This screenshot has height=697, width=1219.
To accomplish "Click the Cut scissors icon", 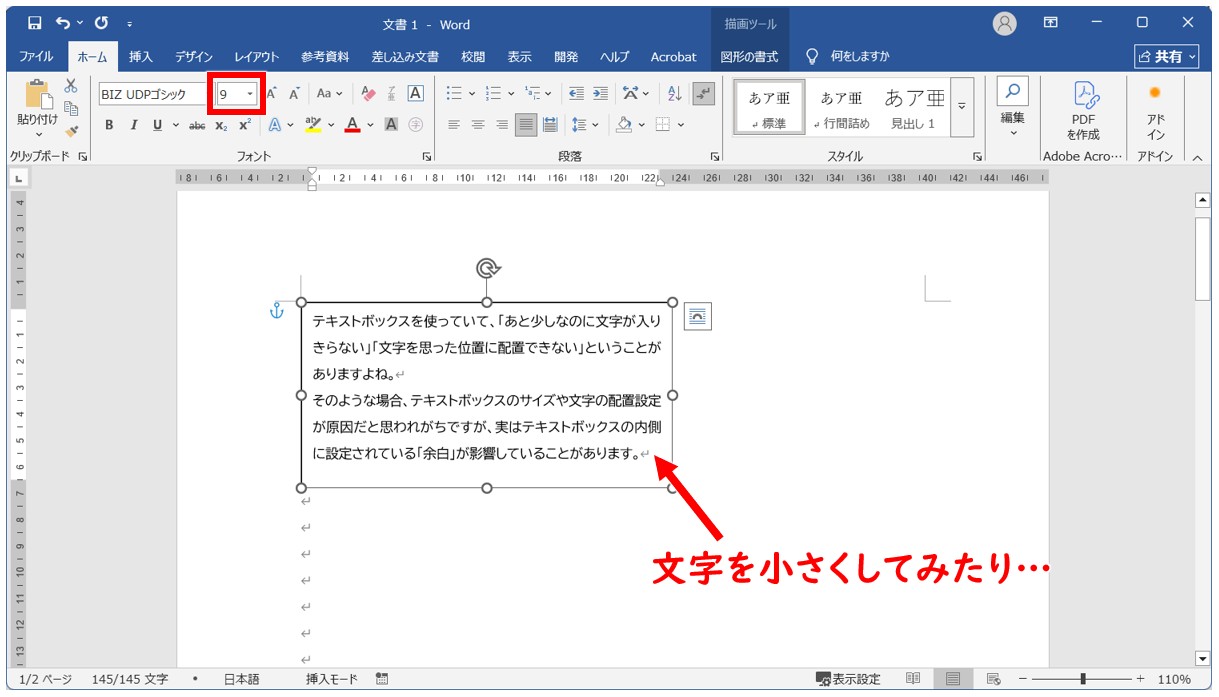I will tap(71, 87).
